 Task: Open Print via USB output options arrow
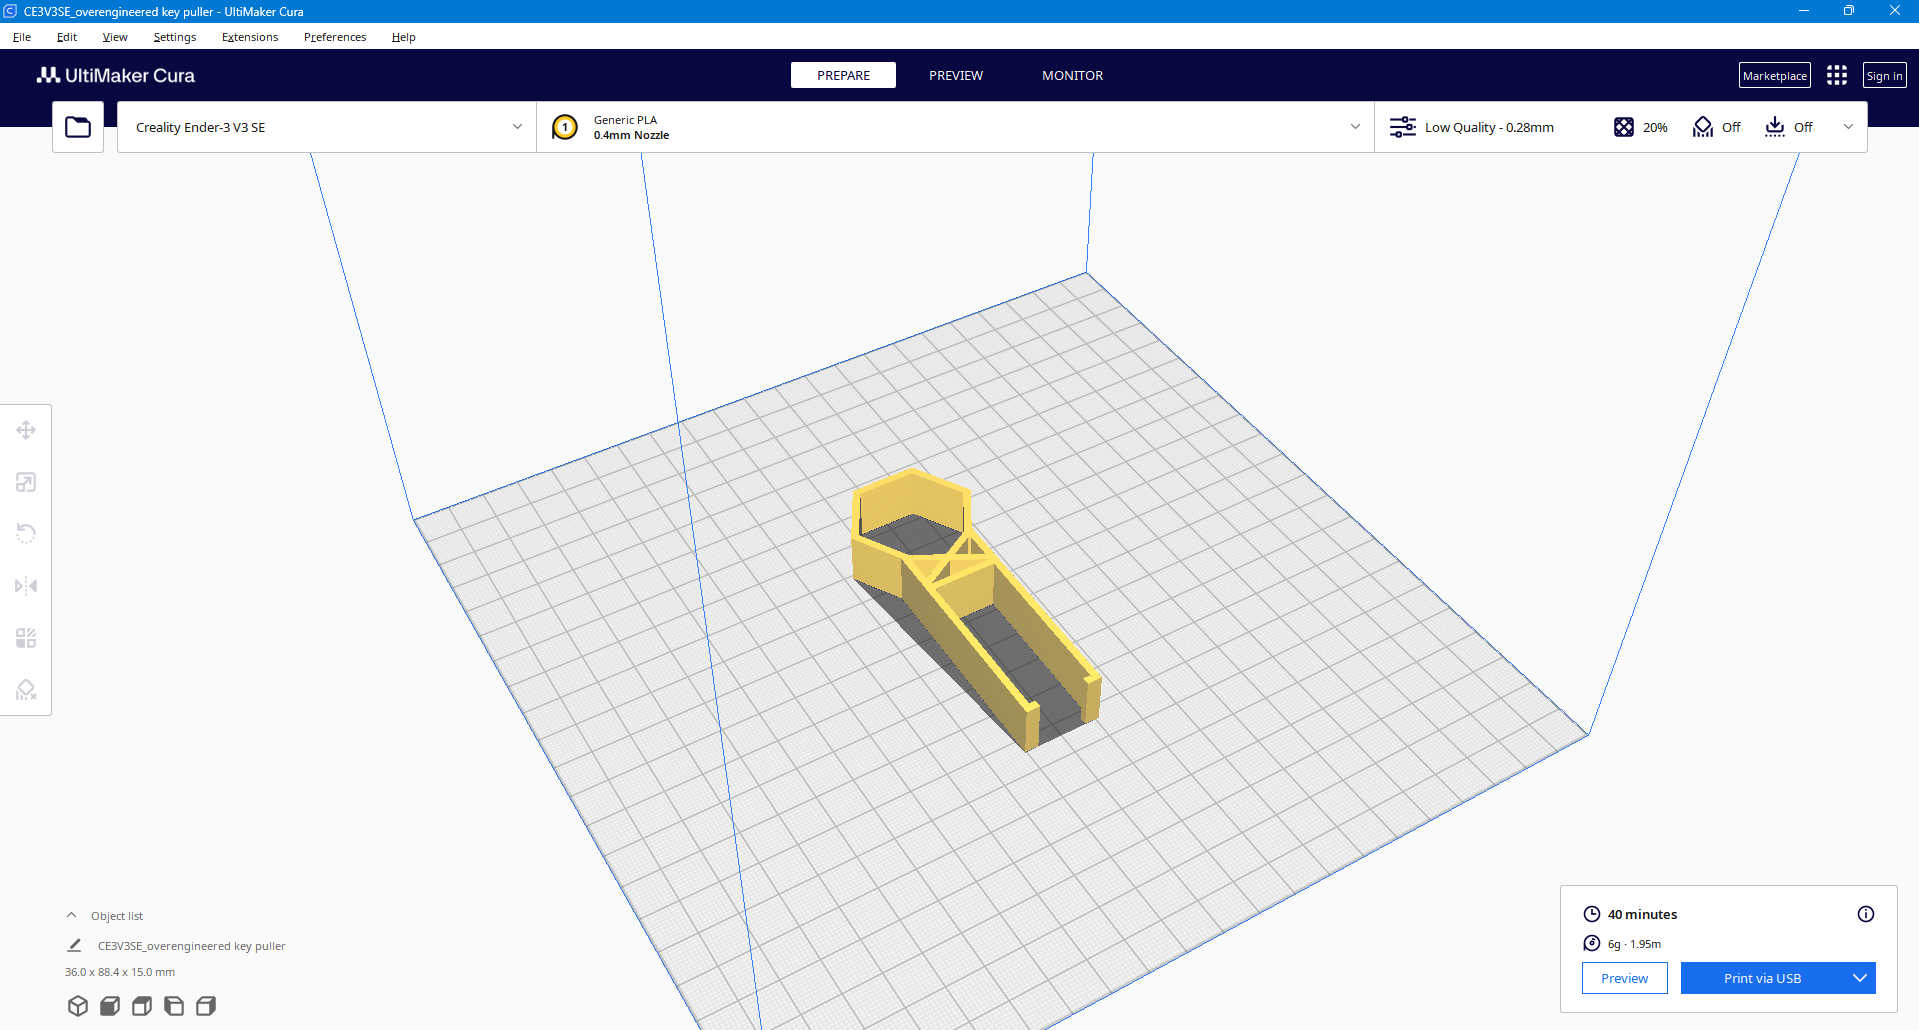pos(1860,978)
